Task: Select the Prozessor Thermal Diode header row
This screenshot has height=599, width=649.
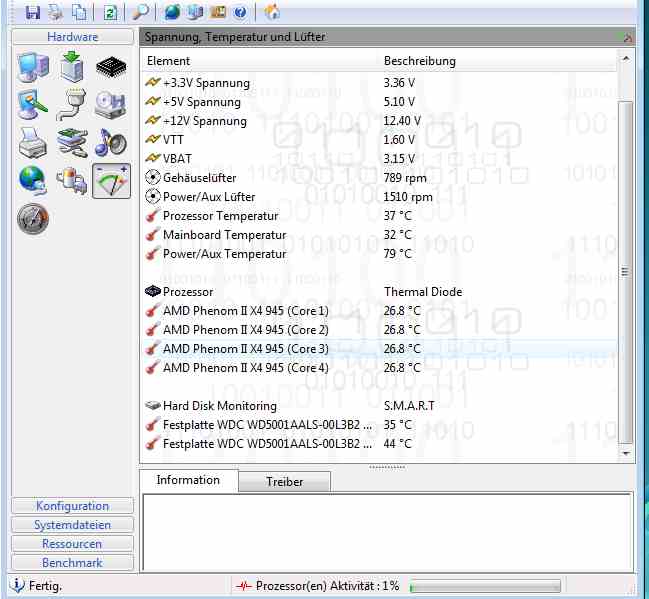Action: tap(379, 292)
